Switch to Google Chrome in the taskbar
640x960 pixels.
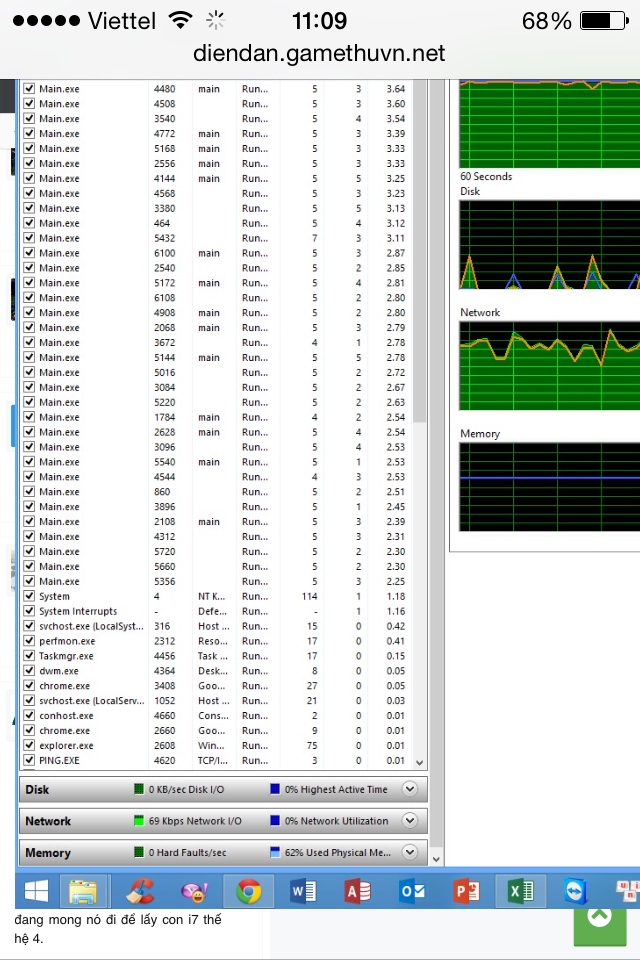(x=248, y=890)
